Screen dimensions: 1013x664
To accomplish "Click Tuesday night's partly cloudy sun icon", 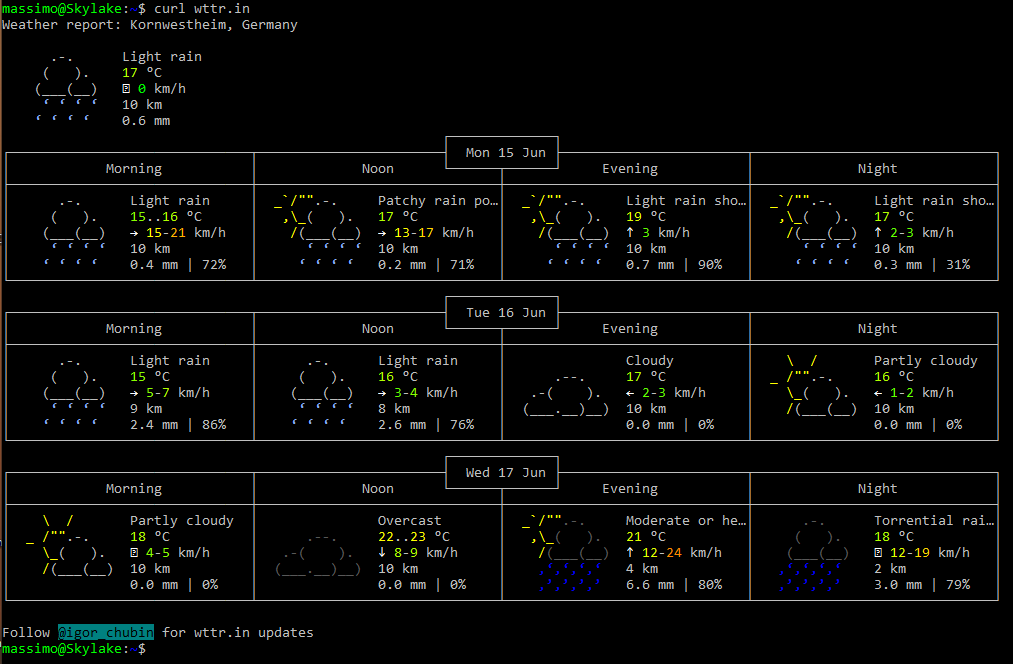I will click(814, 385).
